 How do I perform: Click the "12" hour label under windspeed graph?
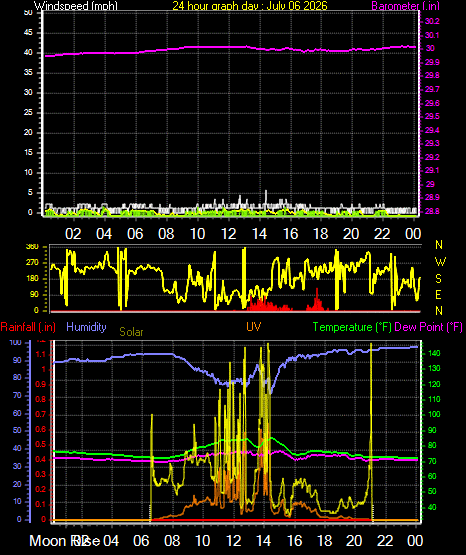[228, 234]
